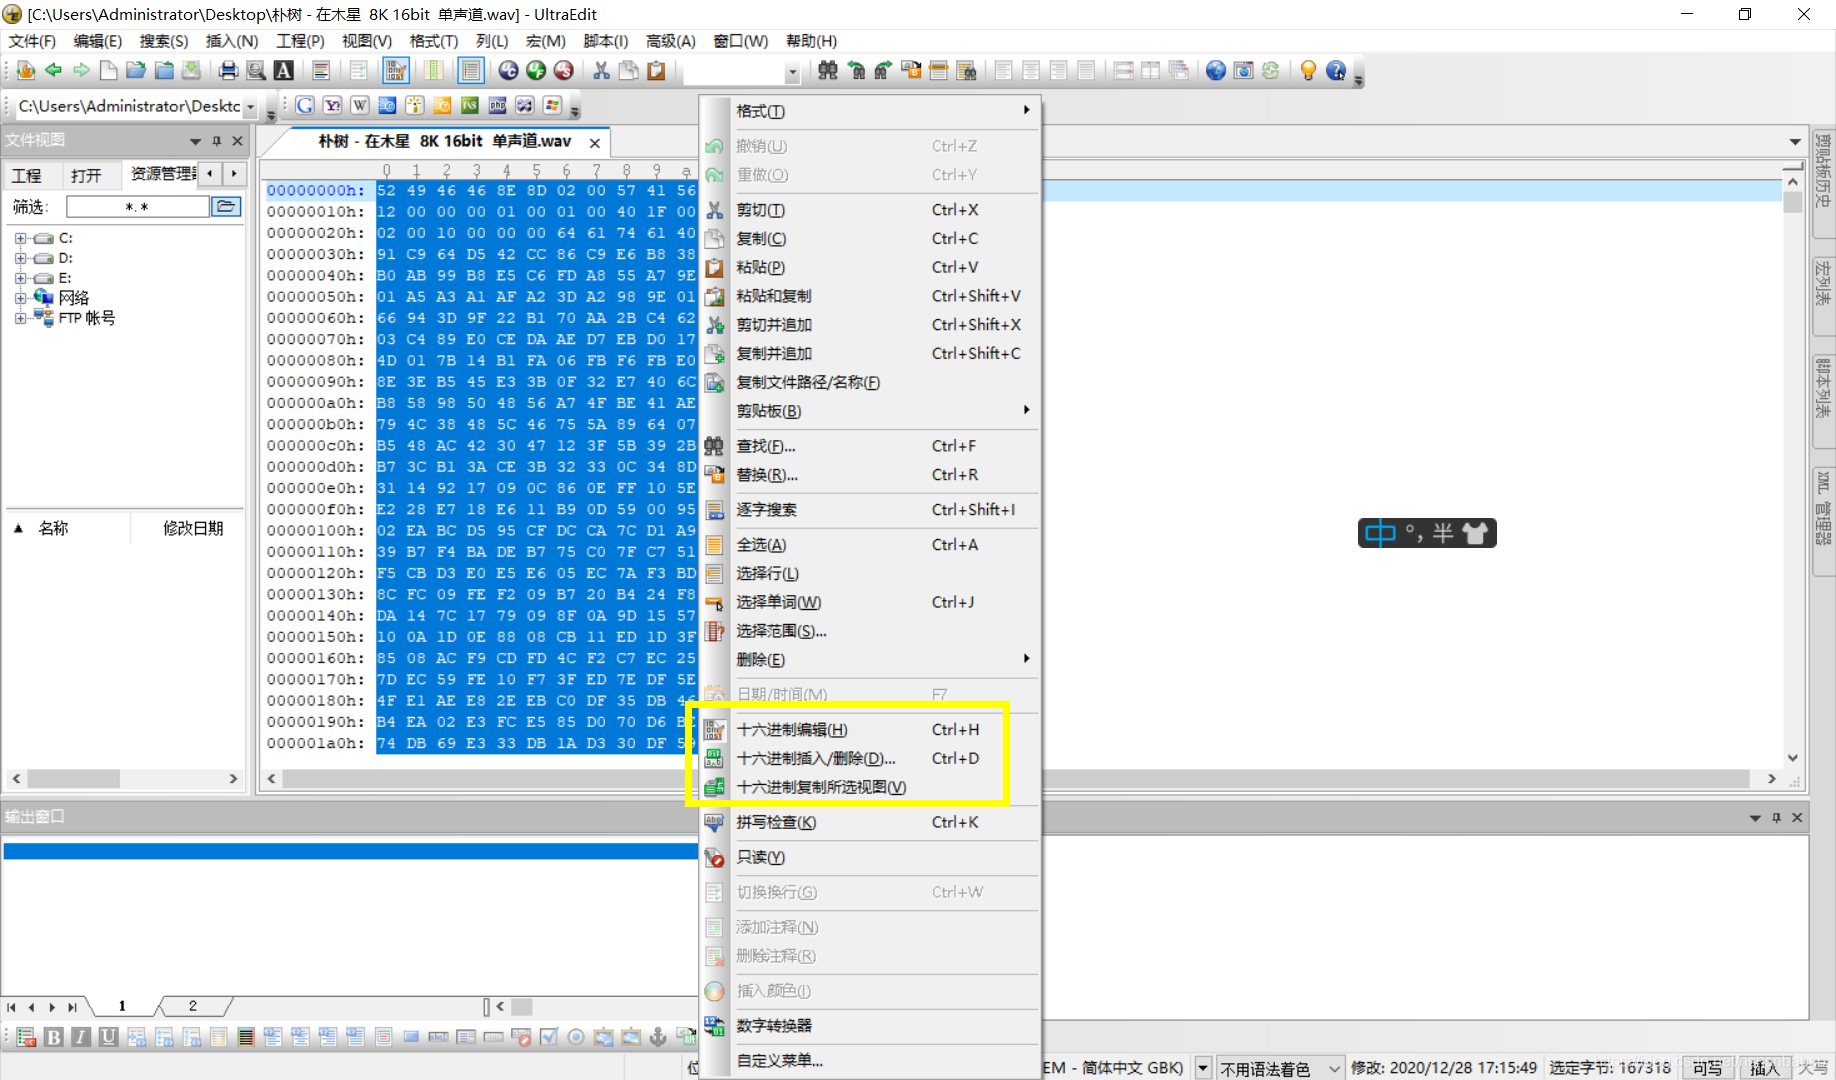Click the Google search toolbar icon
Viewport: 1836px width, 1080px height.
point(305,105)
